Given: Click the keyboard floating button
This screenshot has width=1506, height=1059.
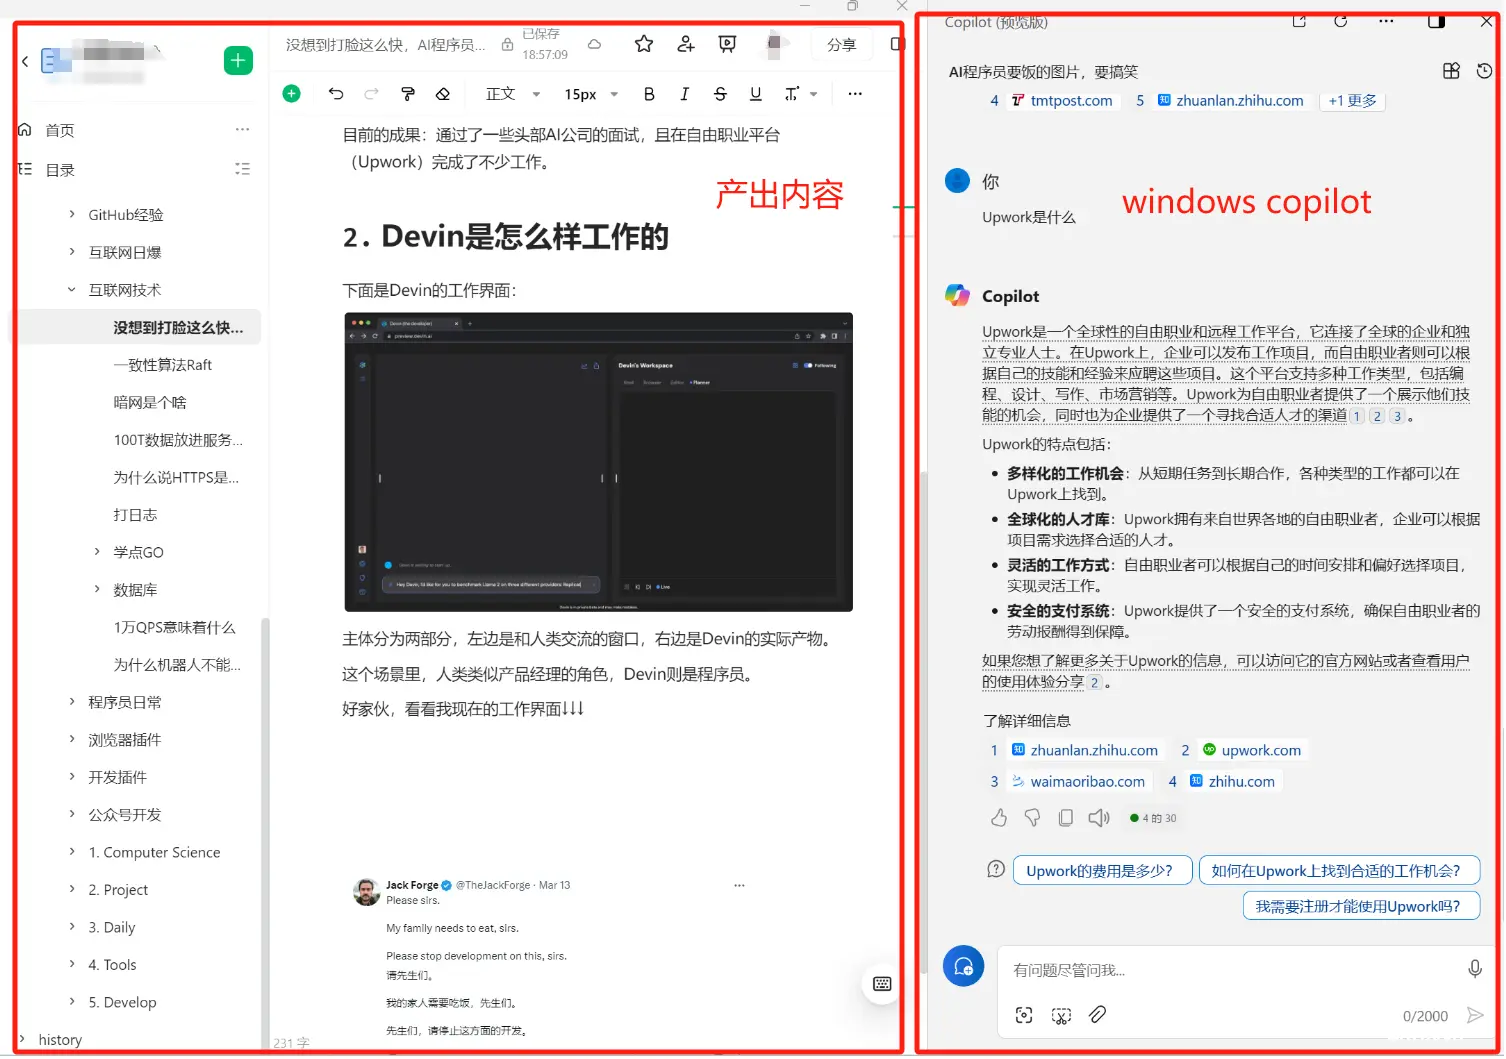Looking at the screenshot, I should click(882, 984).
